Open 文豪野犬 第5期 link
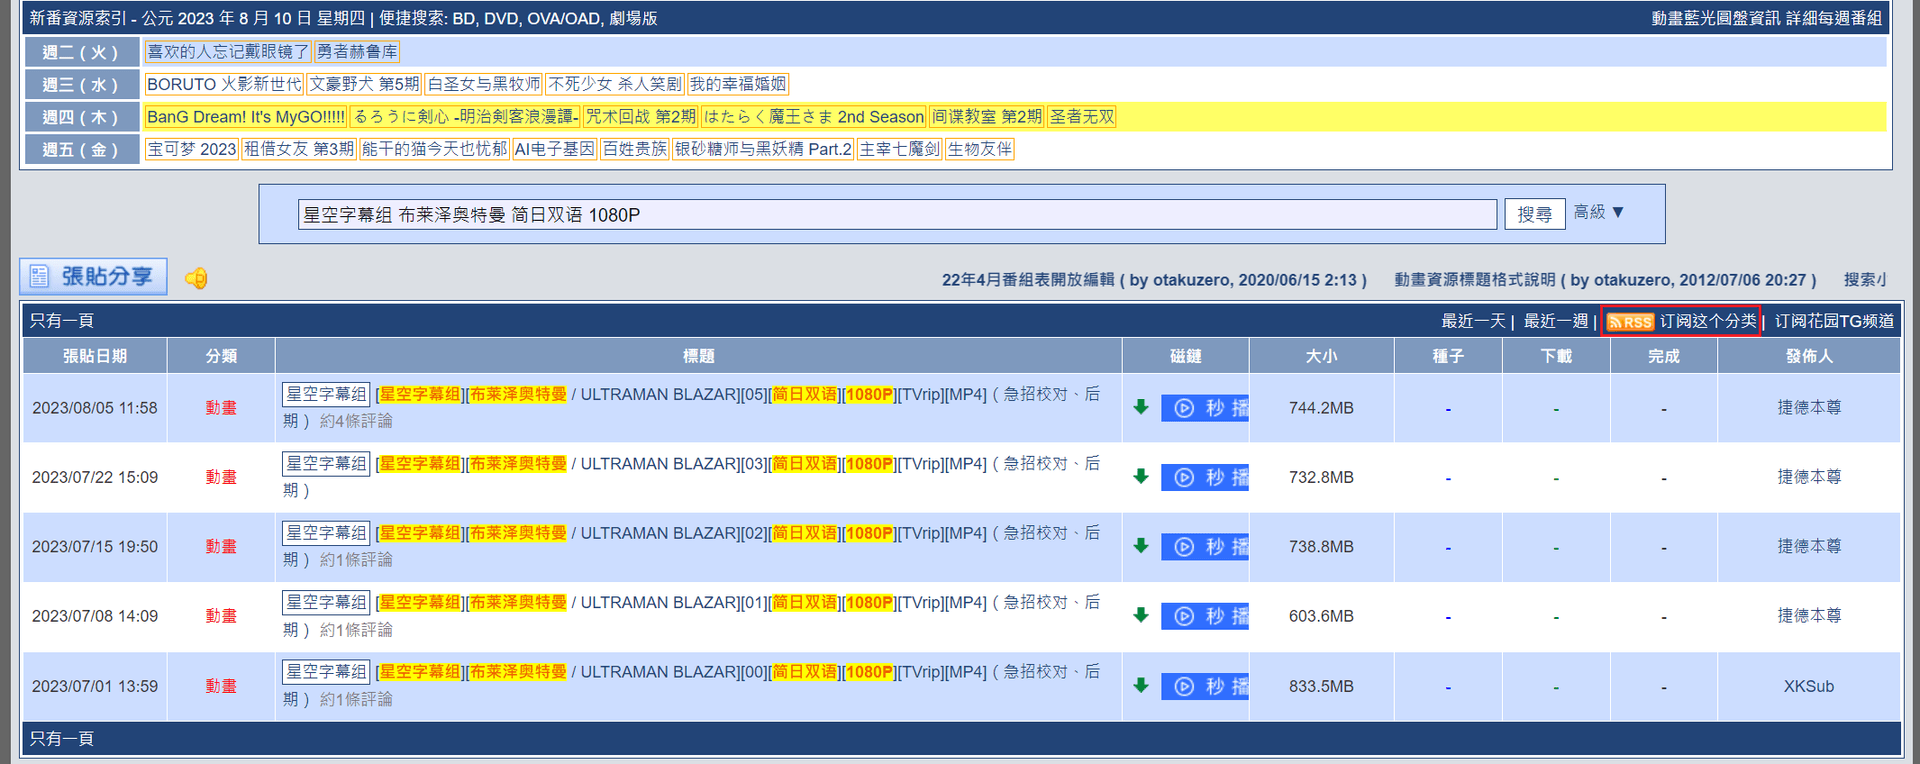The width and height of the screenshot is (1920, 764). click(364, 84)
